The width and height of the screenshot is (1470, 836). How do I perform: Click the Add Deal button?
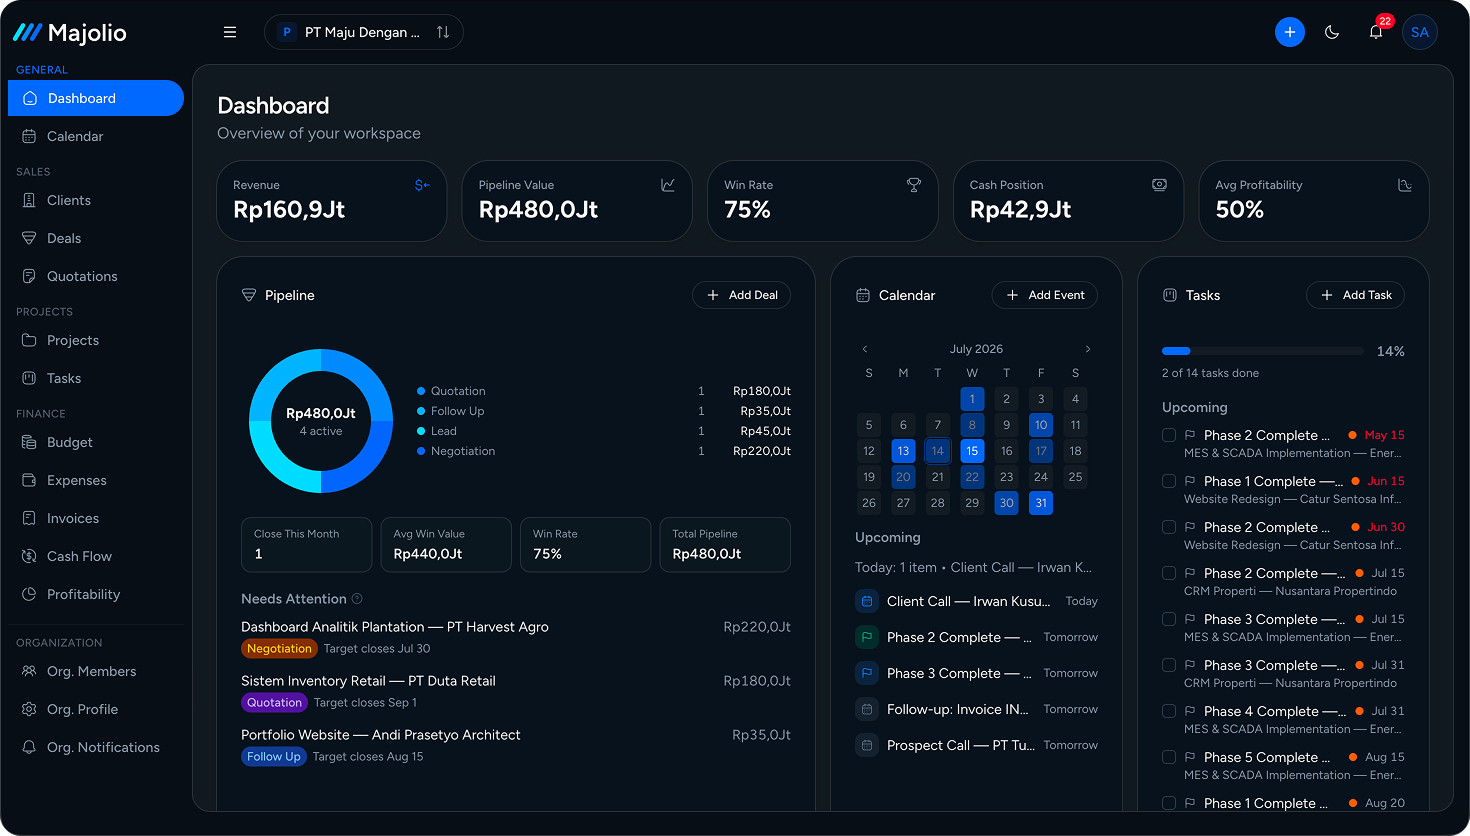coord(742,295)
